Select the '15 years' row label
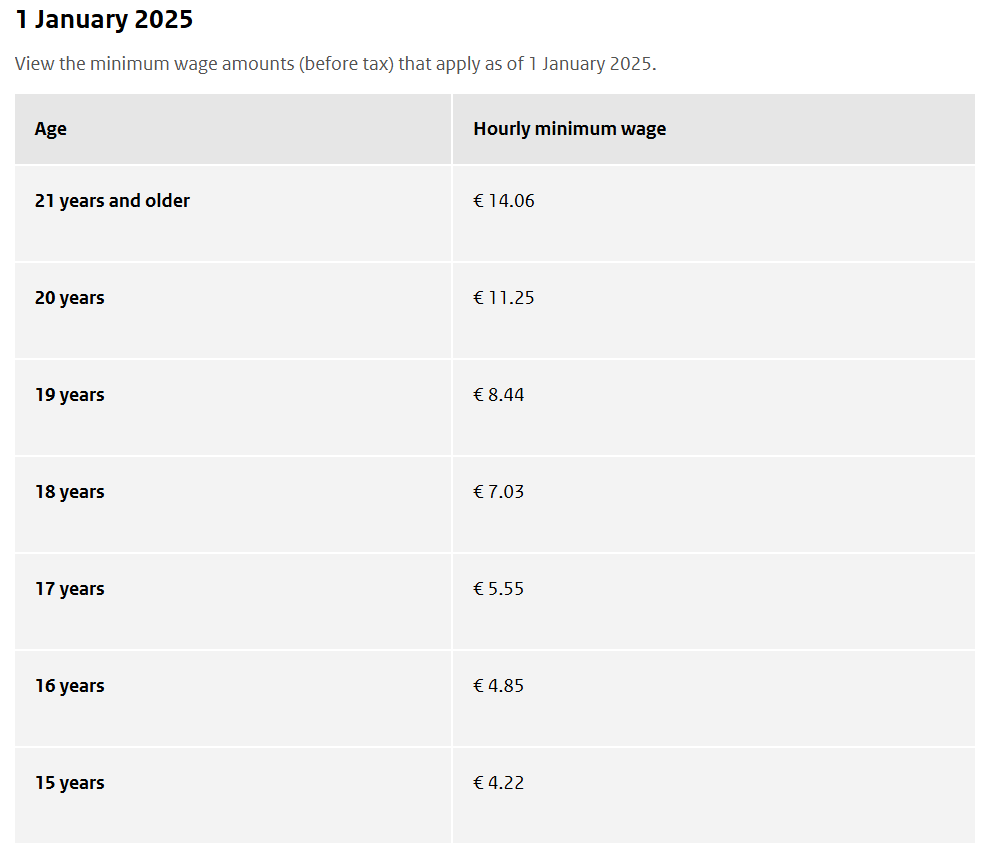The width and height of the screenshot is (985, 857). [69, 783]
